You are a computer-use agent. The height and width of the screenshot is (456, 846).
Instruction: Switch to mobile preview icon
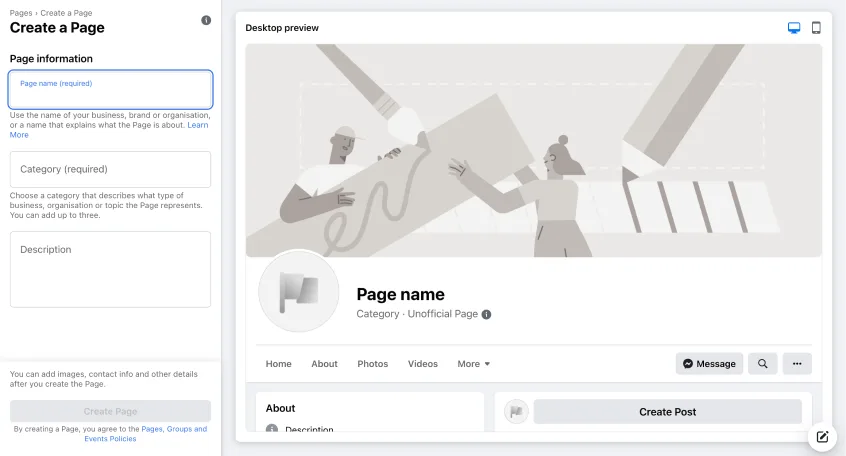[816, 28]
